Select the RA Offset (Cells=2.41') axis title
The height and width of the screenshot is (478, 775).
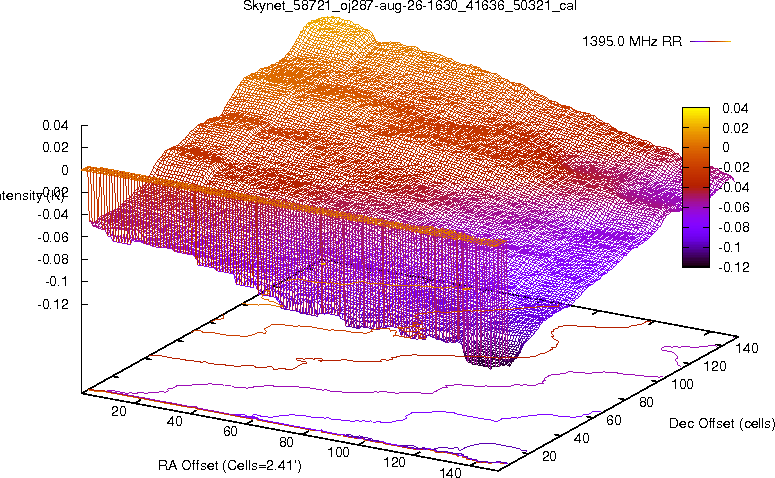tap(230, 465)
